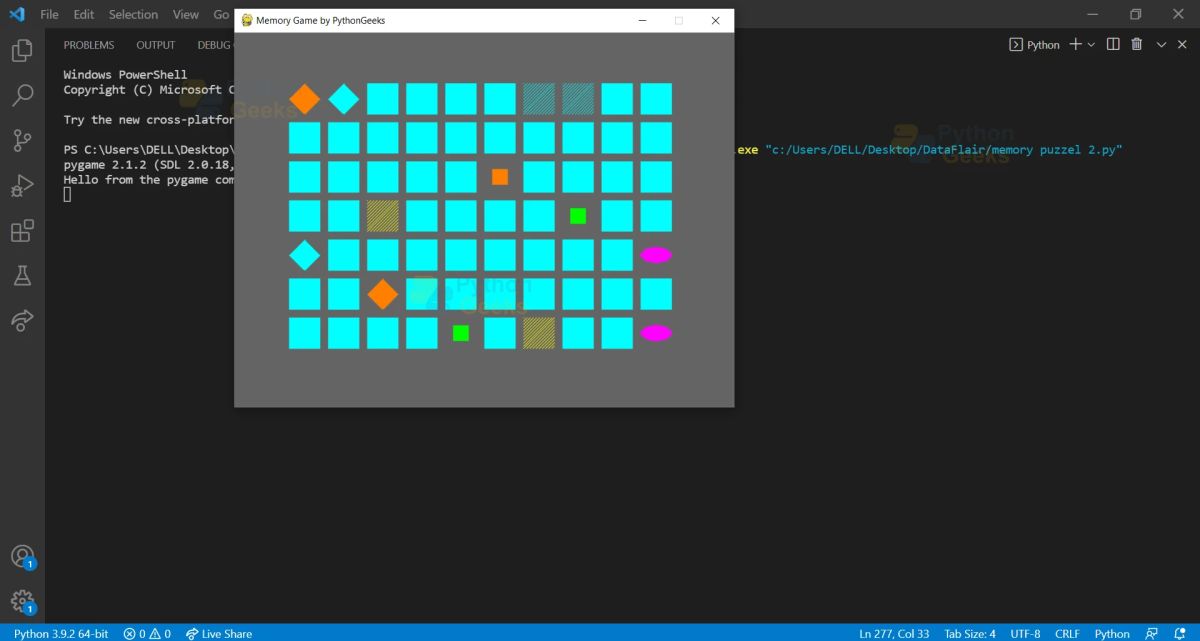Image resolution: width=1200 pixels, height=641 pixels.
Task: Minimize the Memory Game window
Action: pyautogui.click(x=643, y=20)
